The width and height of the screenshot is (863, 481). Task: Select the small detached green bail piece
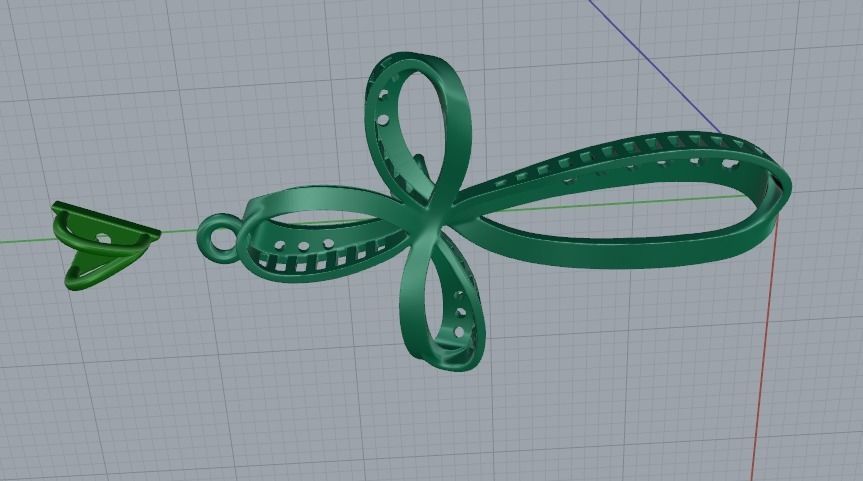click(x=105, y=245)
